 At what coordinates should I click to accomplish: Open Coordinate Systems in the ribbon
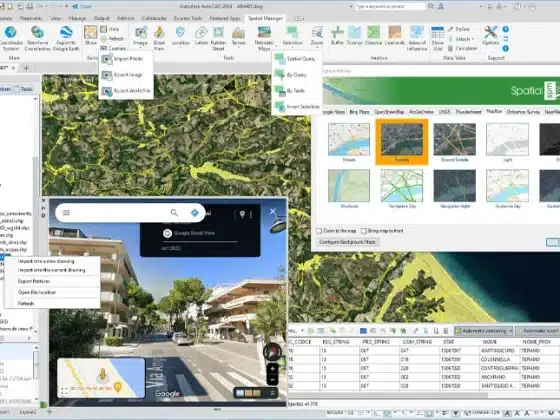[11, 38]
